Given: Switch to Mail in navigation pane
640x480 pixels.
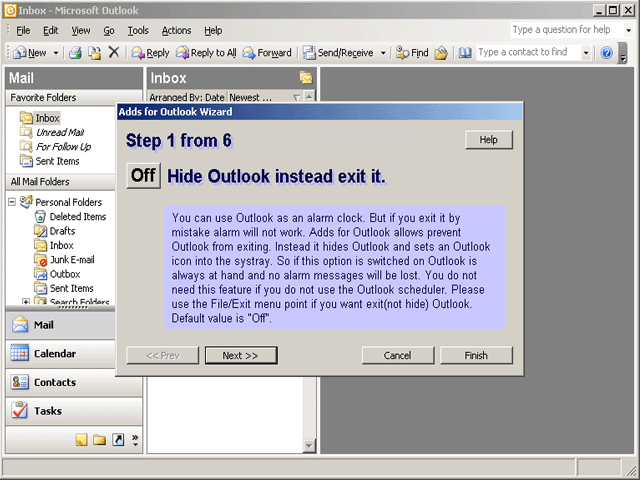Looking at the screenshot, I should (60, 325).
